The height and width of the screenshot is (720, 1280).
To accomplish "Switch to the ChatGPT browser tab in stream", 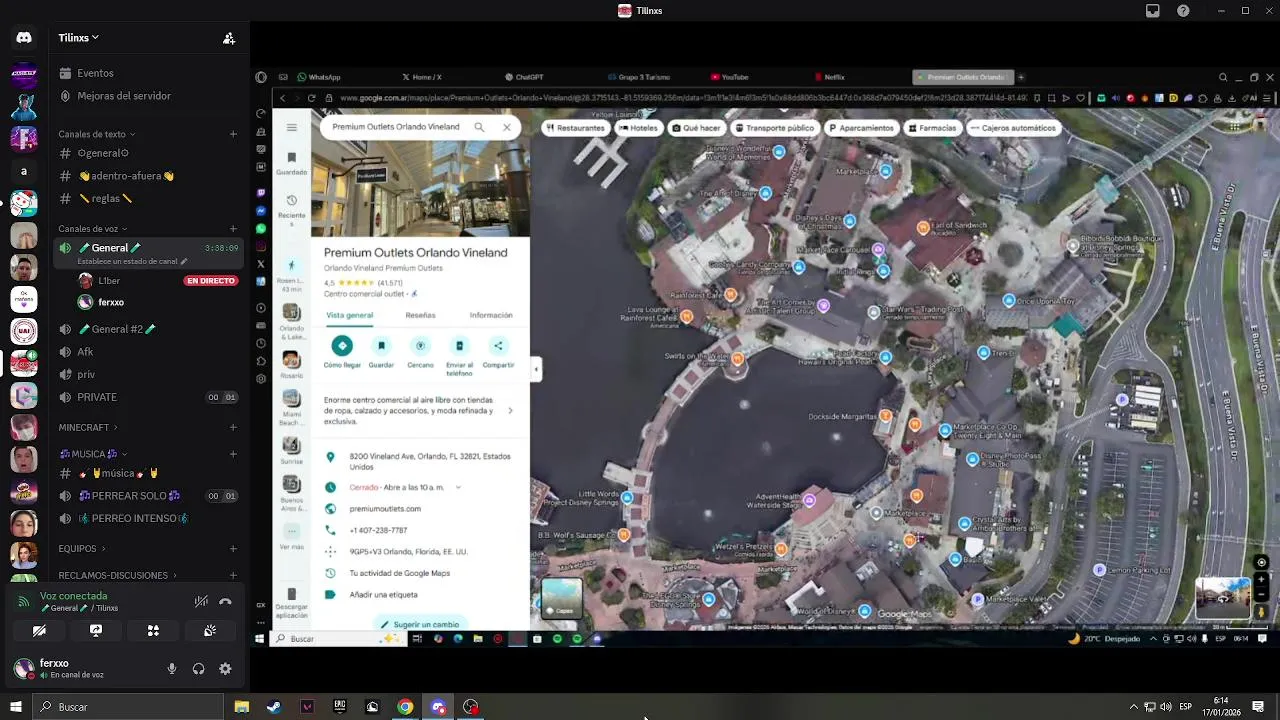I will pos(524,77).
